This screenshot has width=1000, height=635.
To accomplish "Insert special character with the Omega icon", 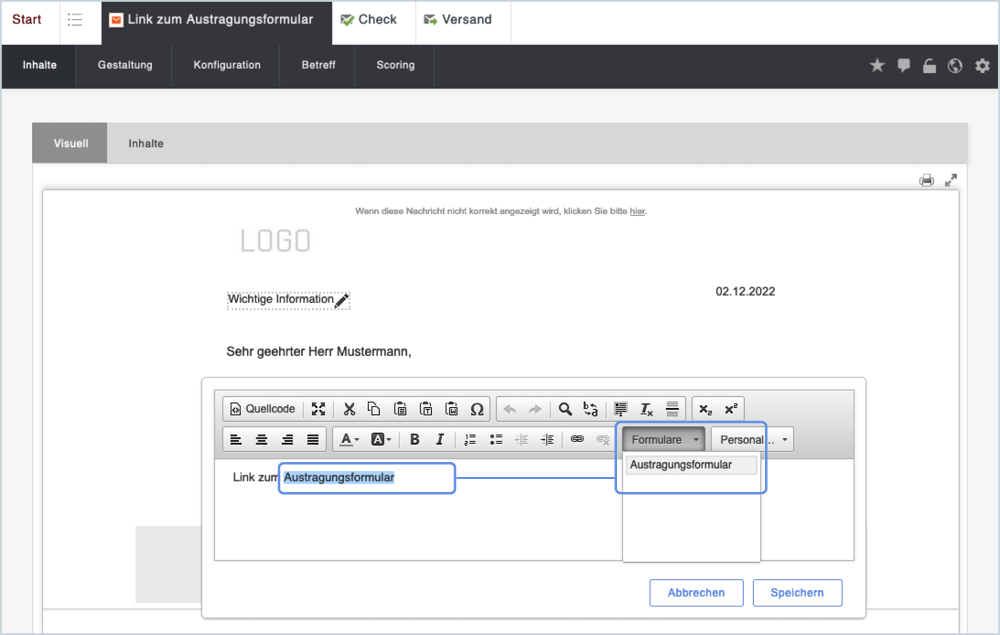I will [x=477, y=409].
